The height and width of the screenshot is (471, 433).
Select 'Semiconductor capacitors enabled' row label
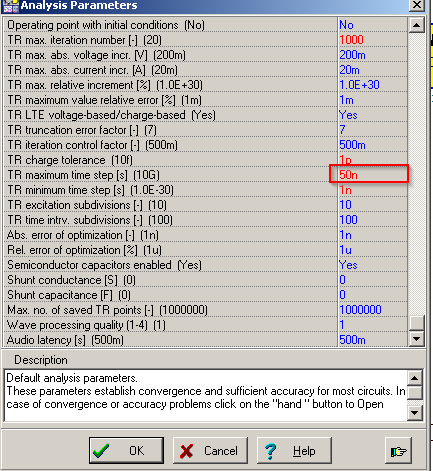(104, 265)
